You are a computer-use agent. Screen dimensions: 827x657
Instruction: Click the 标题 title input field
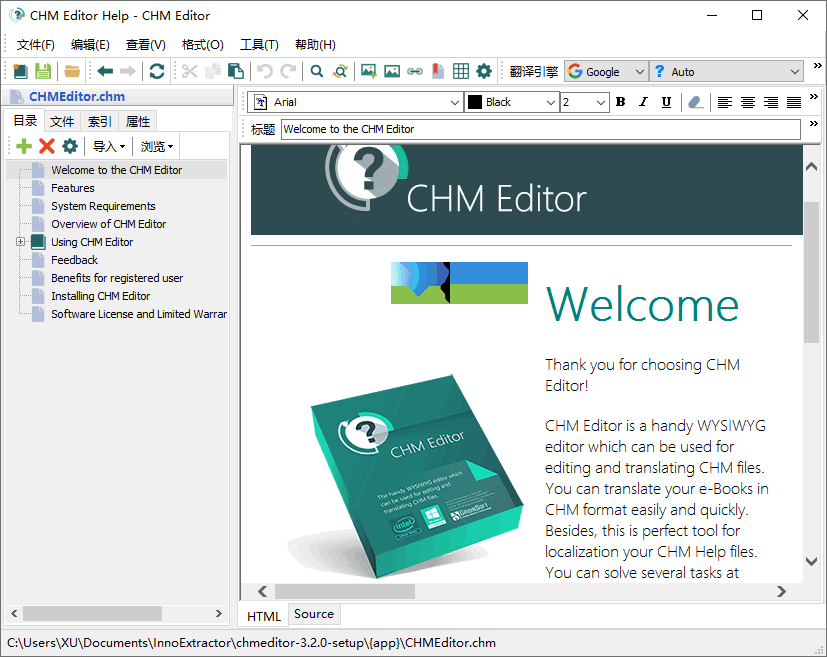[541, 129]
